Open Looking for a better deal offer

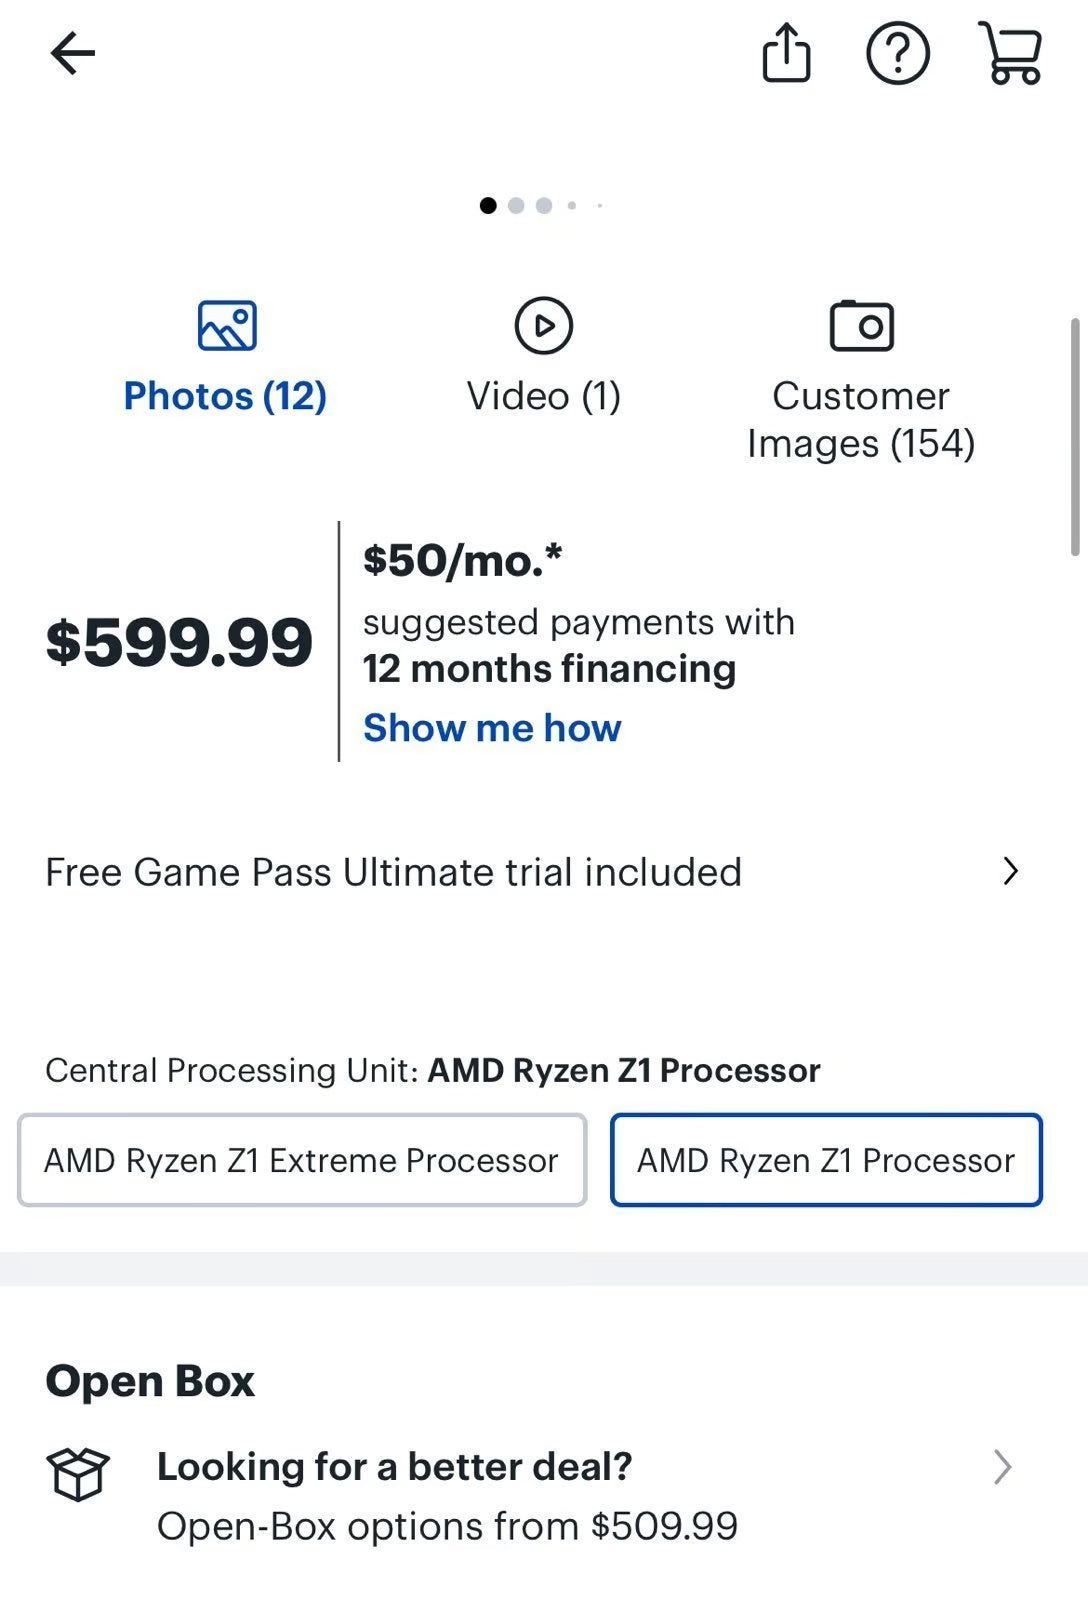(x=395, y=1467)
